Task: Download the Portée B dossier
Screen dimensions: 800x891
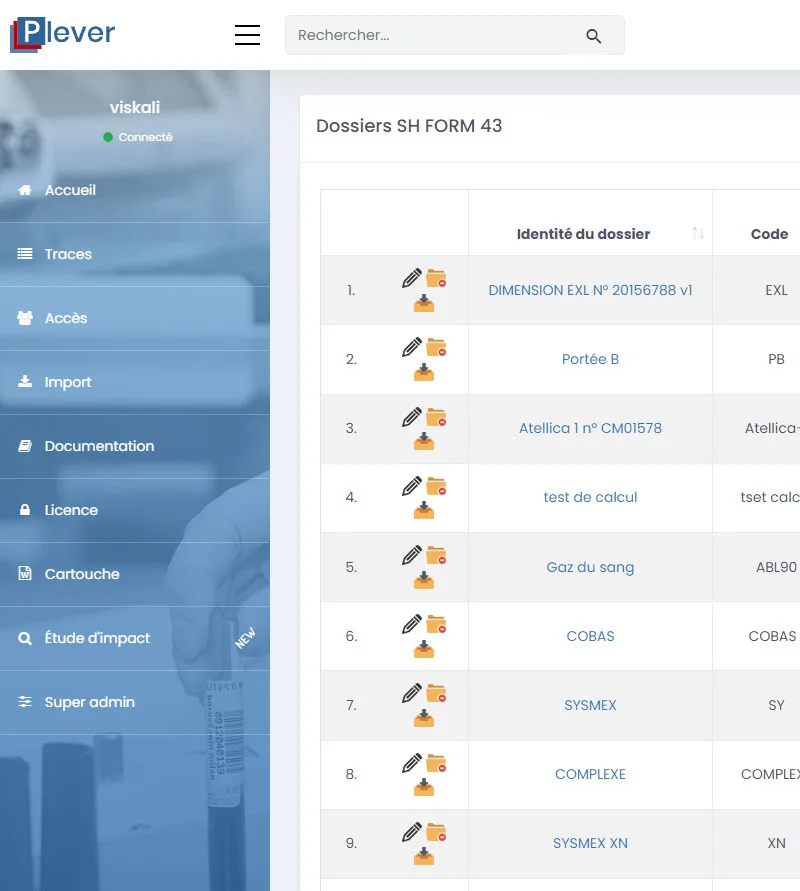Action: pos(424,372)
